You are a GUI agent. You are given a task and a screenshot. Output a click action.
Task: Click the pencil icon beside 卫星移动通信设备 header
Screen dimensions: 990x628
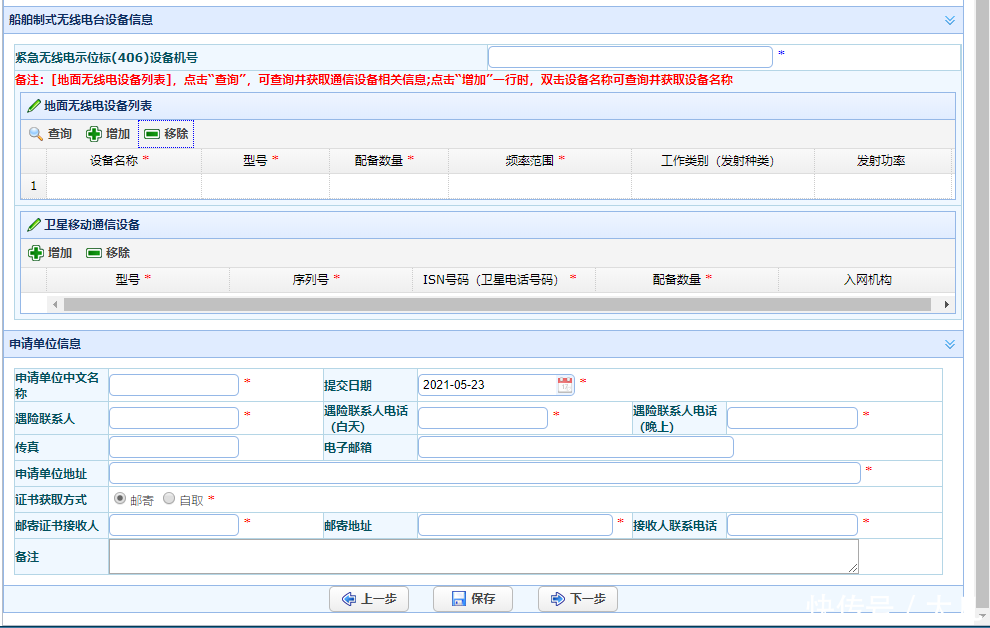pyautogui.click(x=33, y=224)
